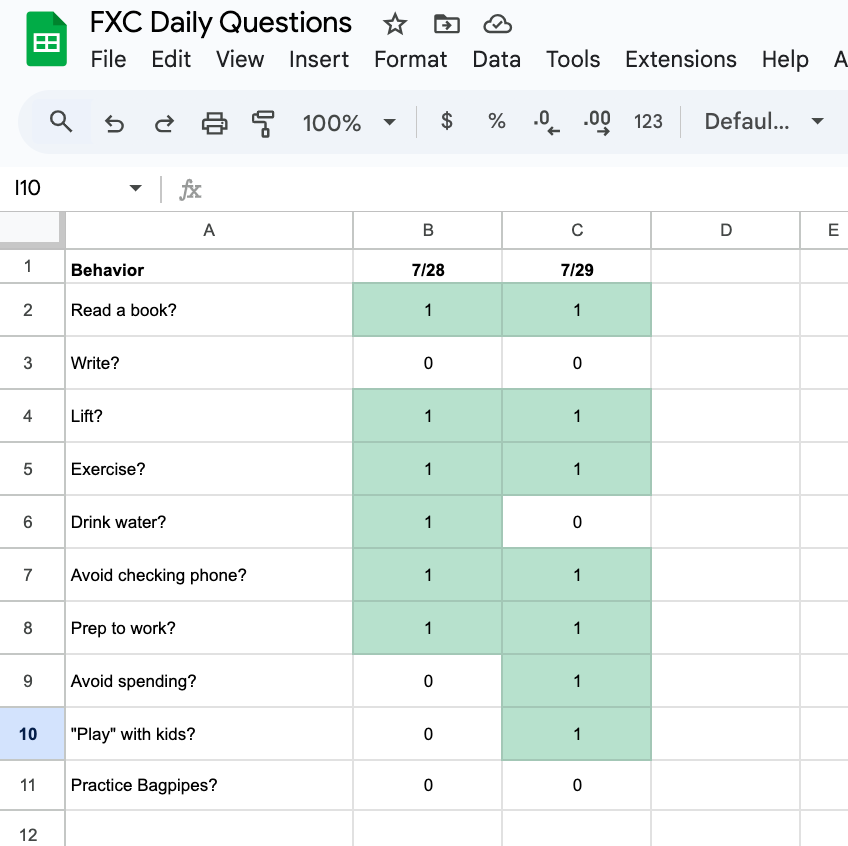Open the Tools menu
The height and width of the screenshot is (846, 848).
(x=573, y=59)
